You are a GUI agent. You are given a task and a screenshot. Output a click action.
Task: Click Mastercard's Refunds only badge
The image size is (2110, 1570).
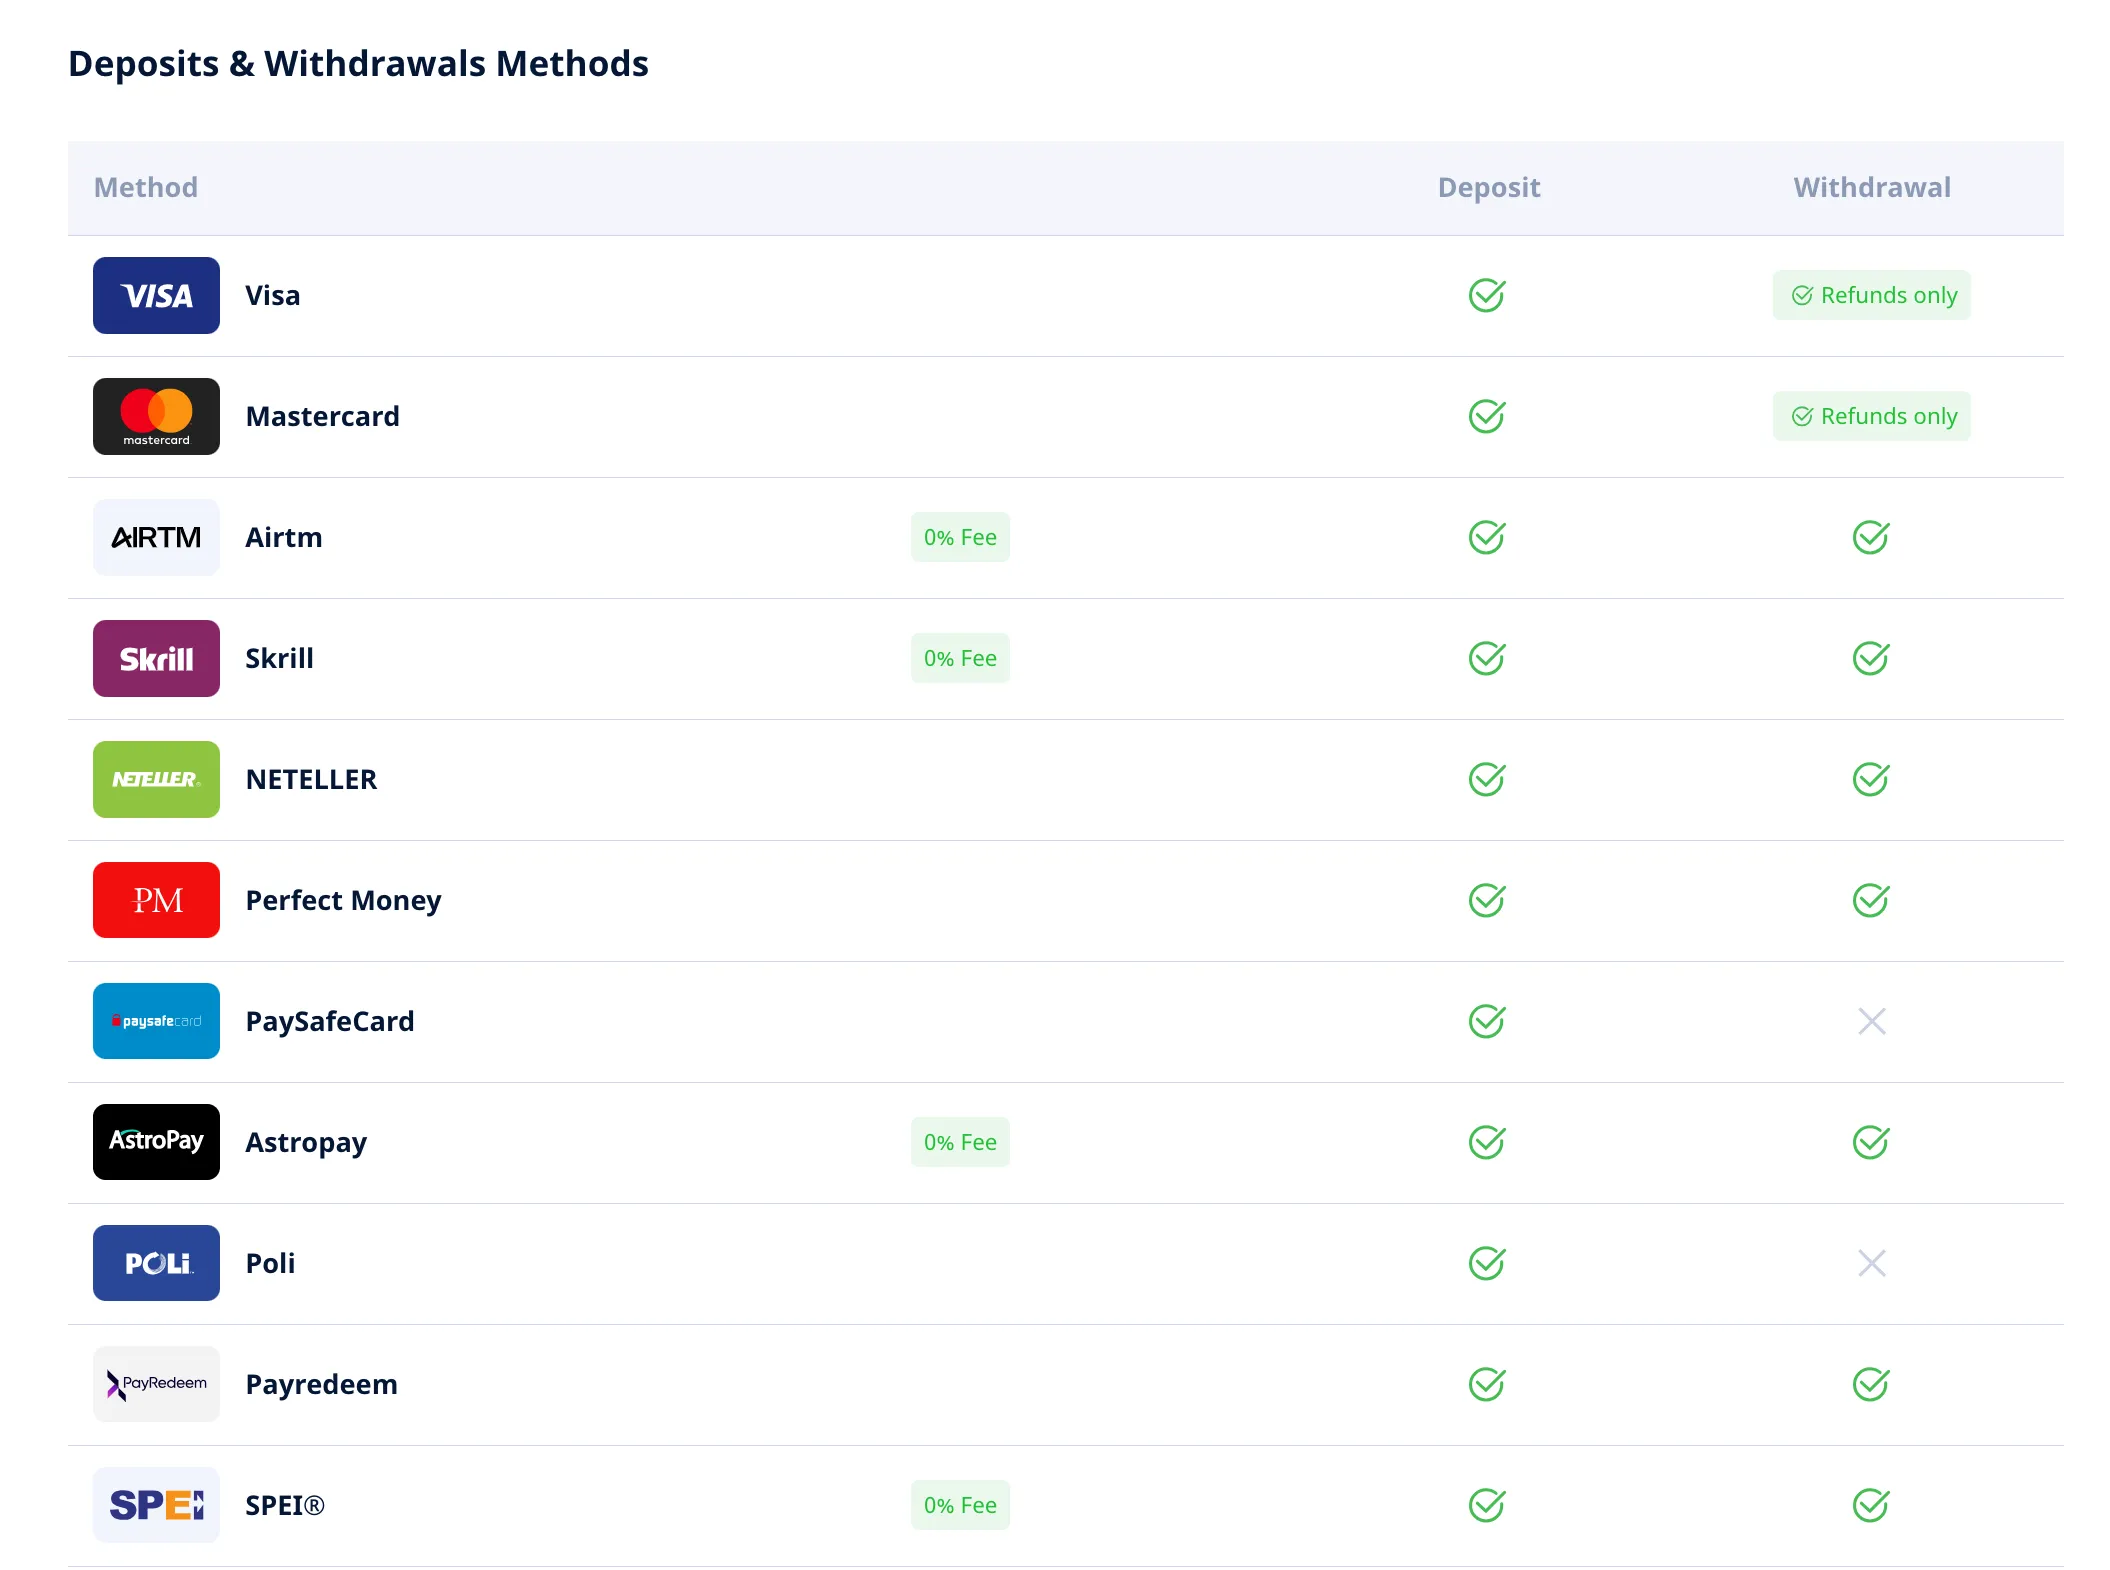pyautogui.click(x=1872, y=416)
